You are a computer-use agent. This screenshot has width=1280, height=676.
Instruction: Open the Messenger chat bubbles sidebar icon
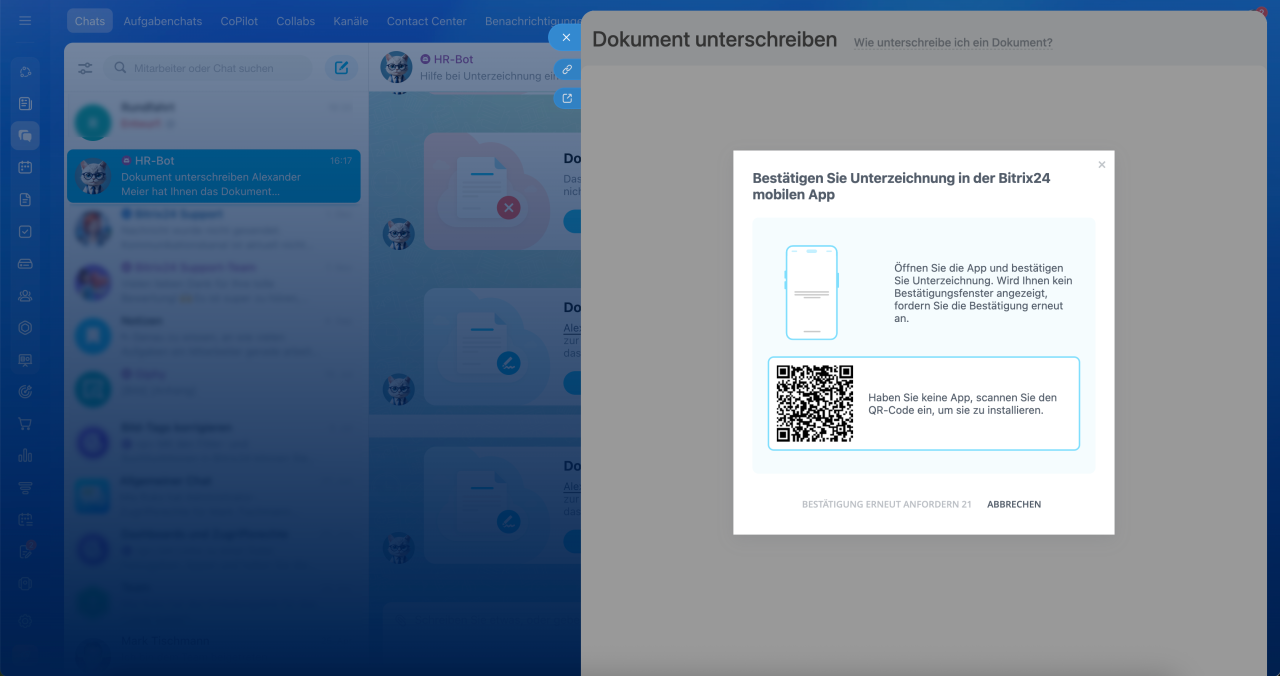pyautogui.click(x=25, y=135)
